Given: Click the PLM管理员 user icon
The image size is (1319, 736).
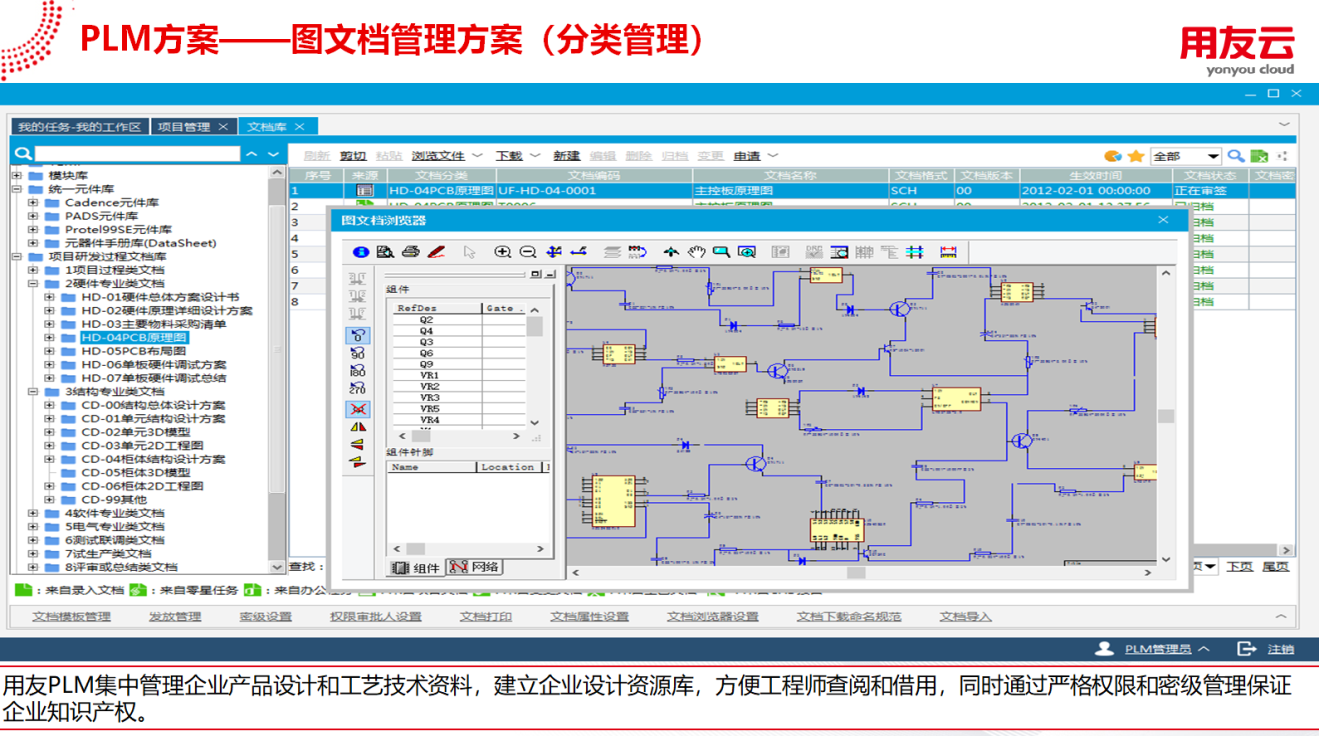Looking at the screenshot, I should (x=1104, y=648).
